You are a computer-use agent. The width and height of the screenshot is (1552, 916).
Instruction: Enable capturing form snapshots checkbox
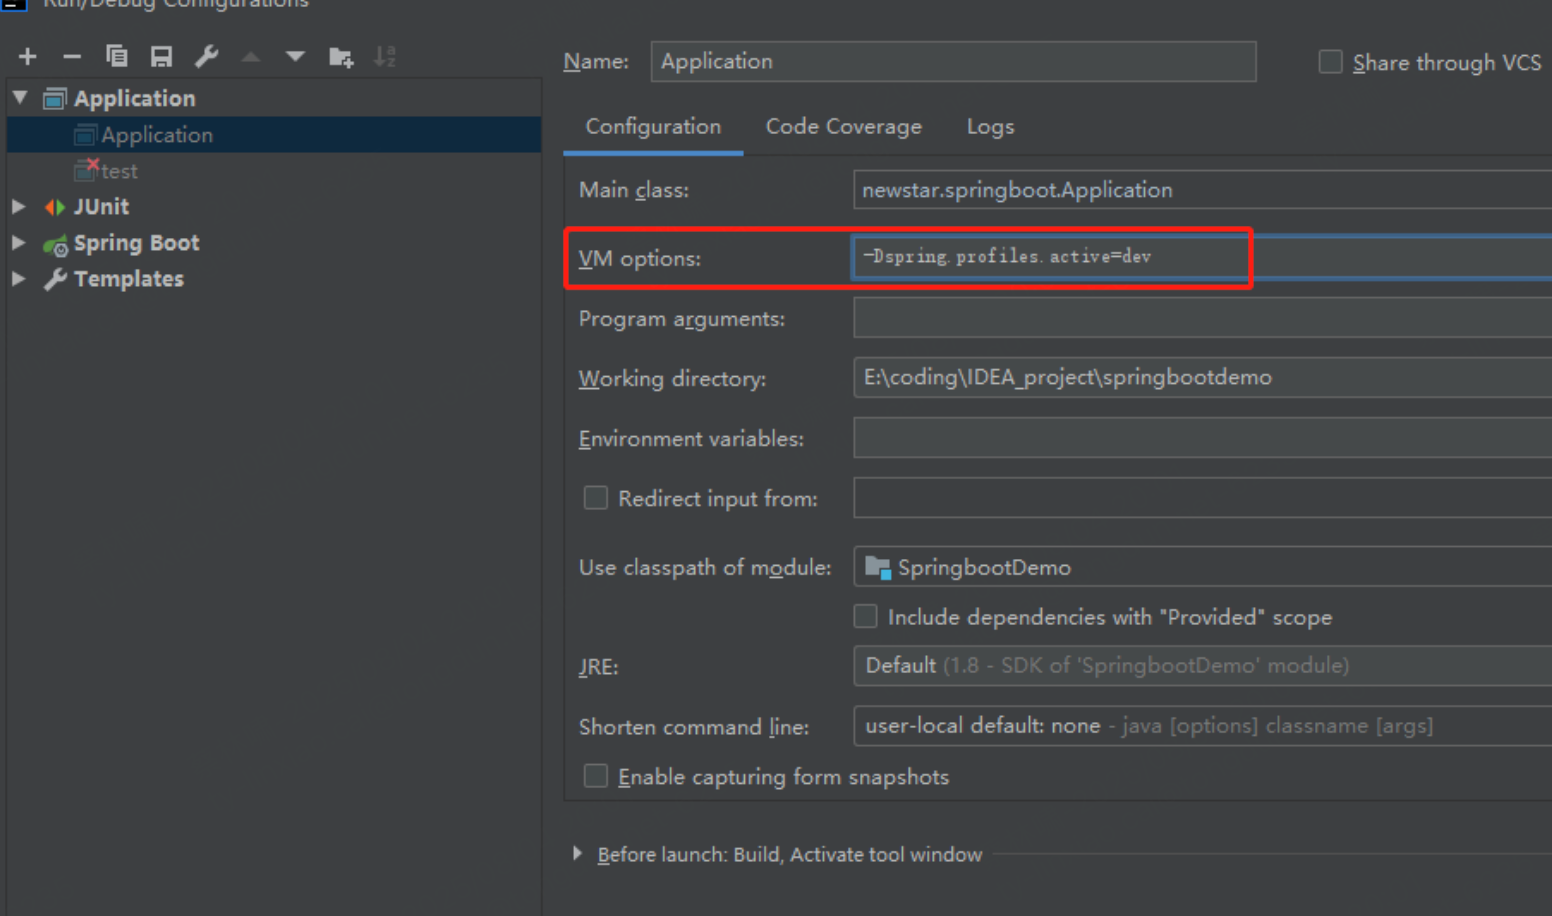pos(595,776)
